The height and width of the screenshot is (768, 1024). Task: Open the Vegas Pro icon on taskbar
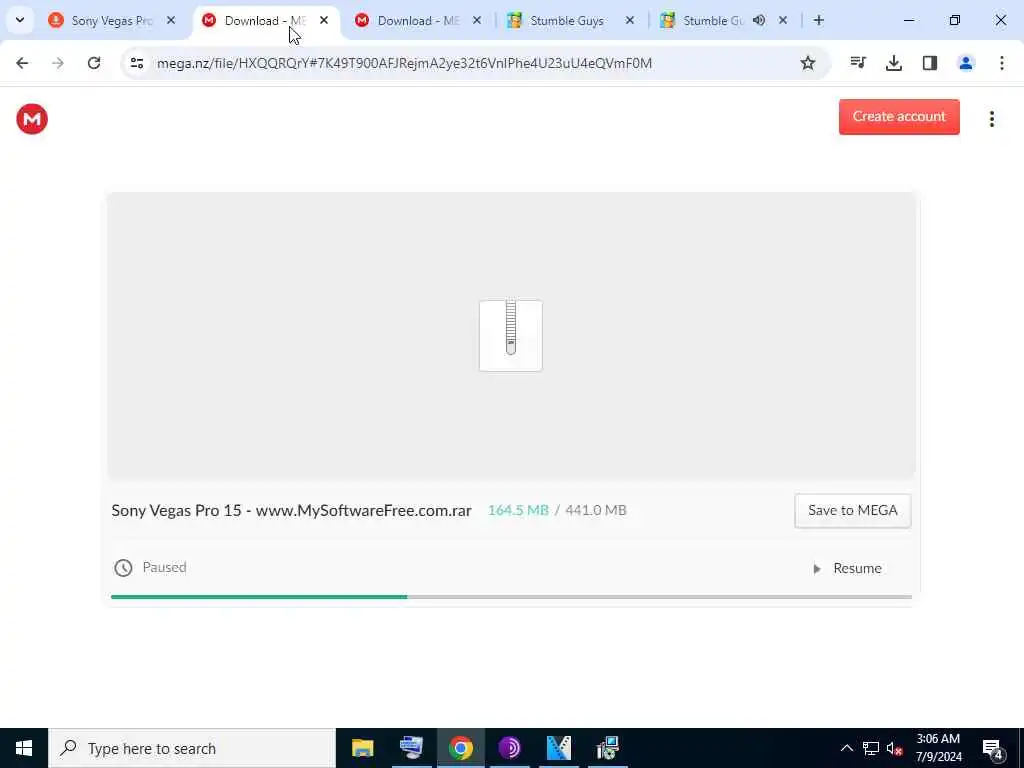(558, 748)
